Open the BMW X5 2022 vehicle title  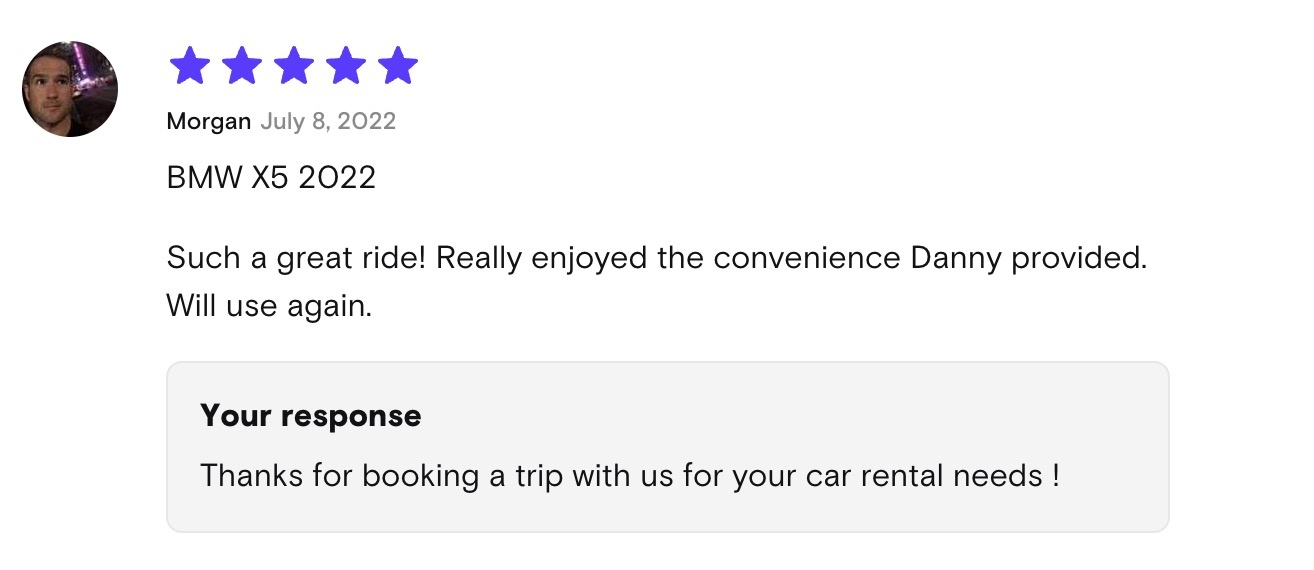click(x=271, y=178)
